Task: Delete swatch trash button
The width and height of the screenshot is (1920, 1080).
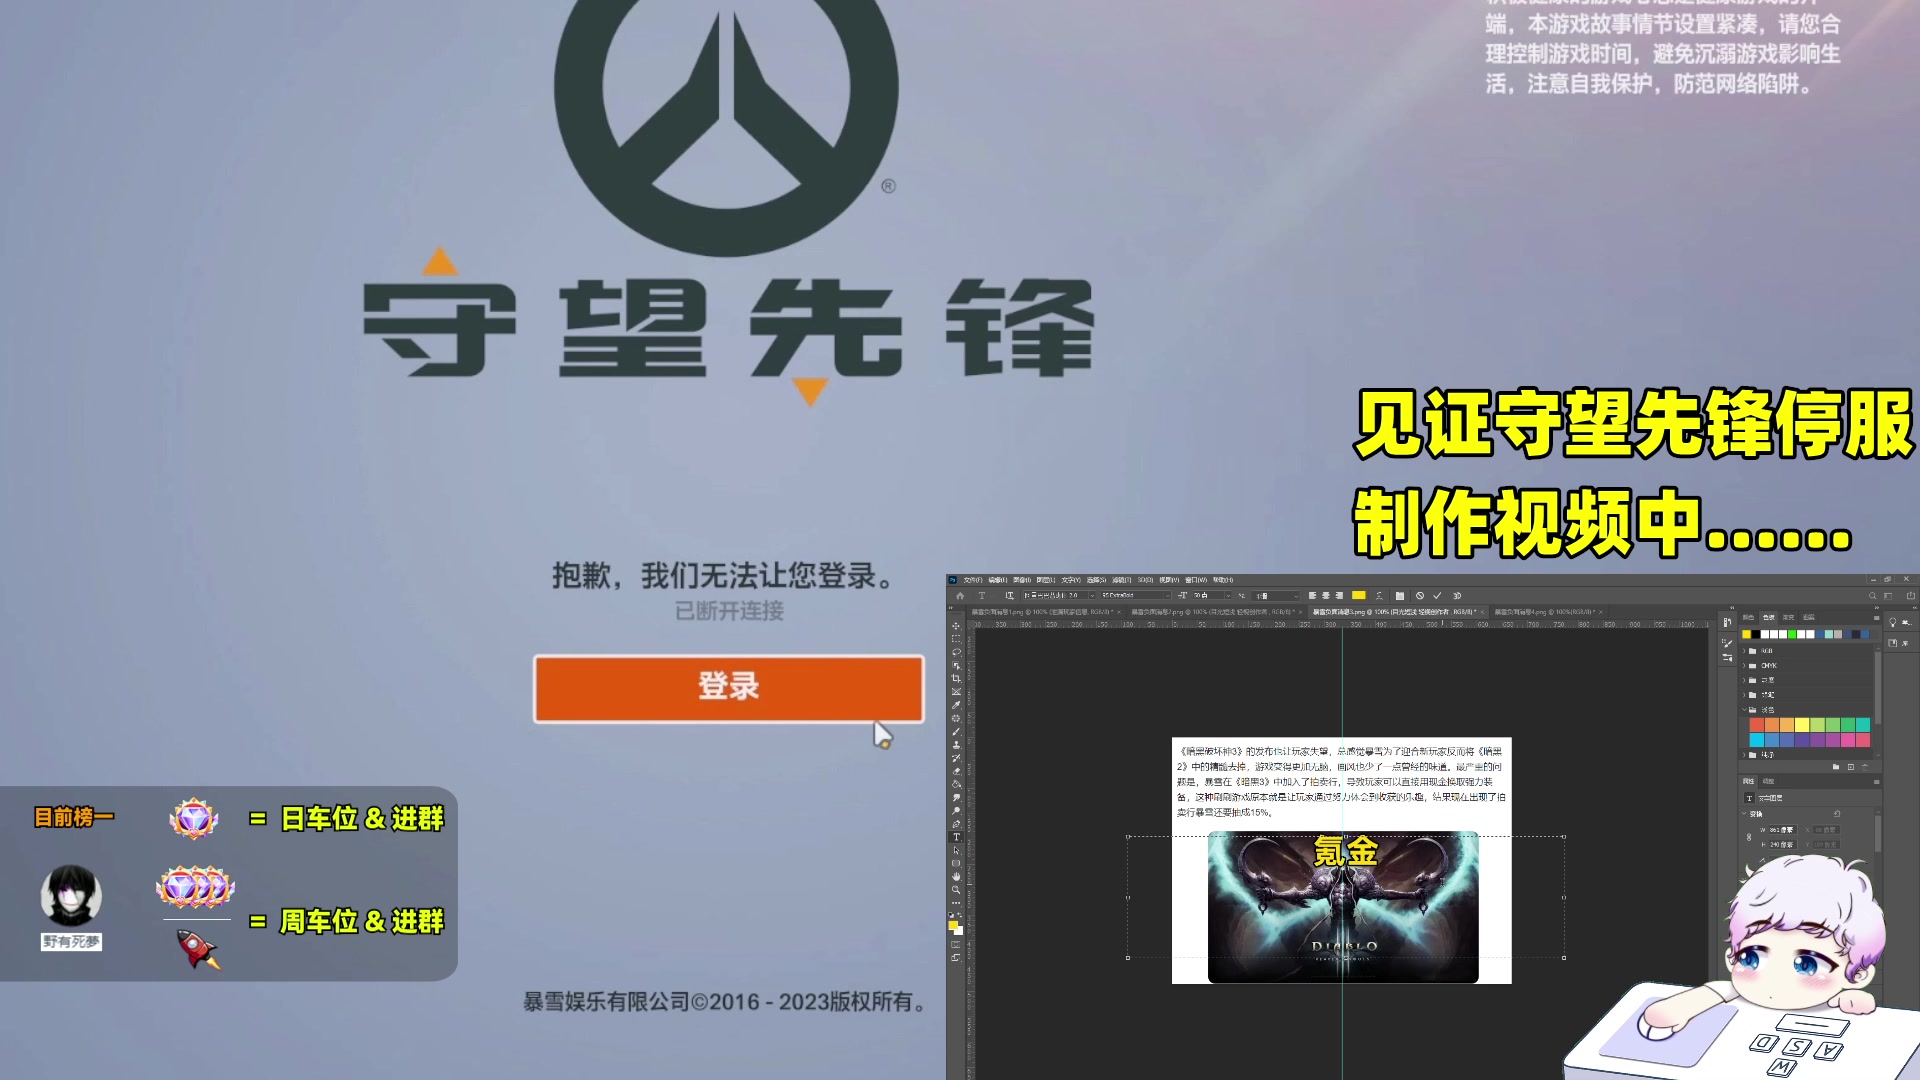Action: pyautogui.click(x=1865, y=767)
